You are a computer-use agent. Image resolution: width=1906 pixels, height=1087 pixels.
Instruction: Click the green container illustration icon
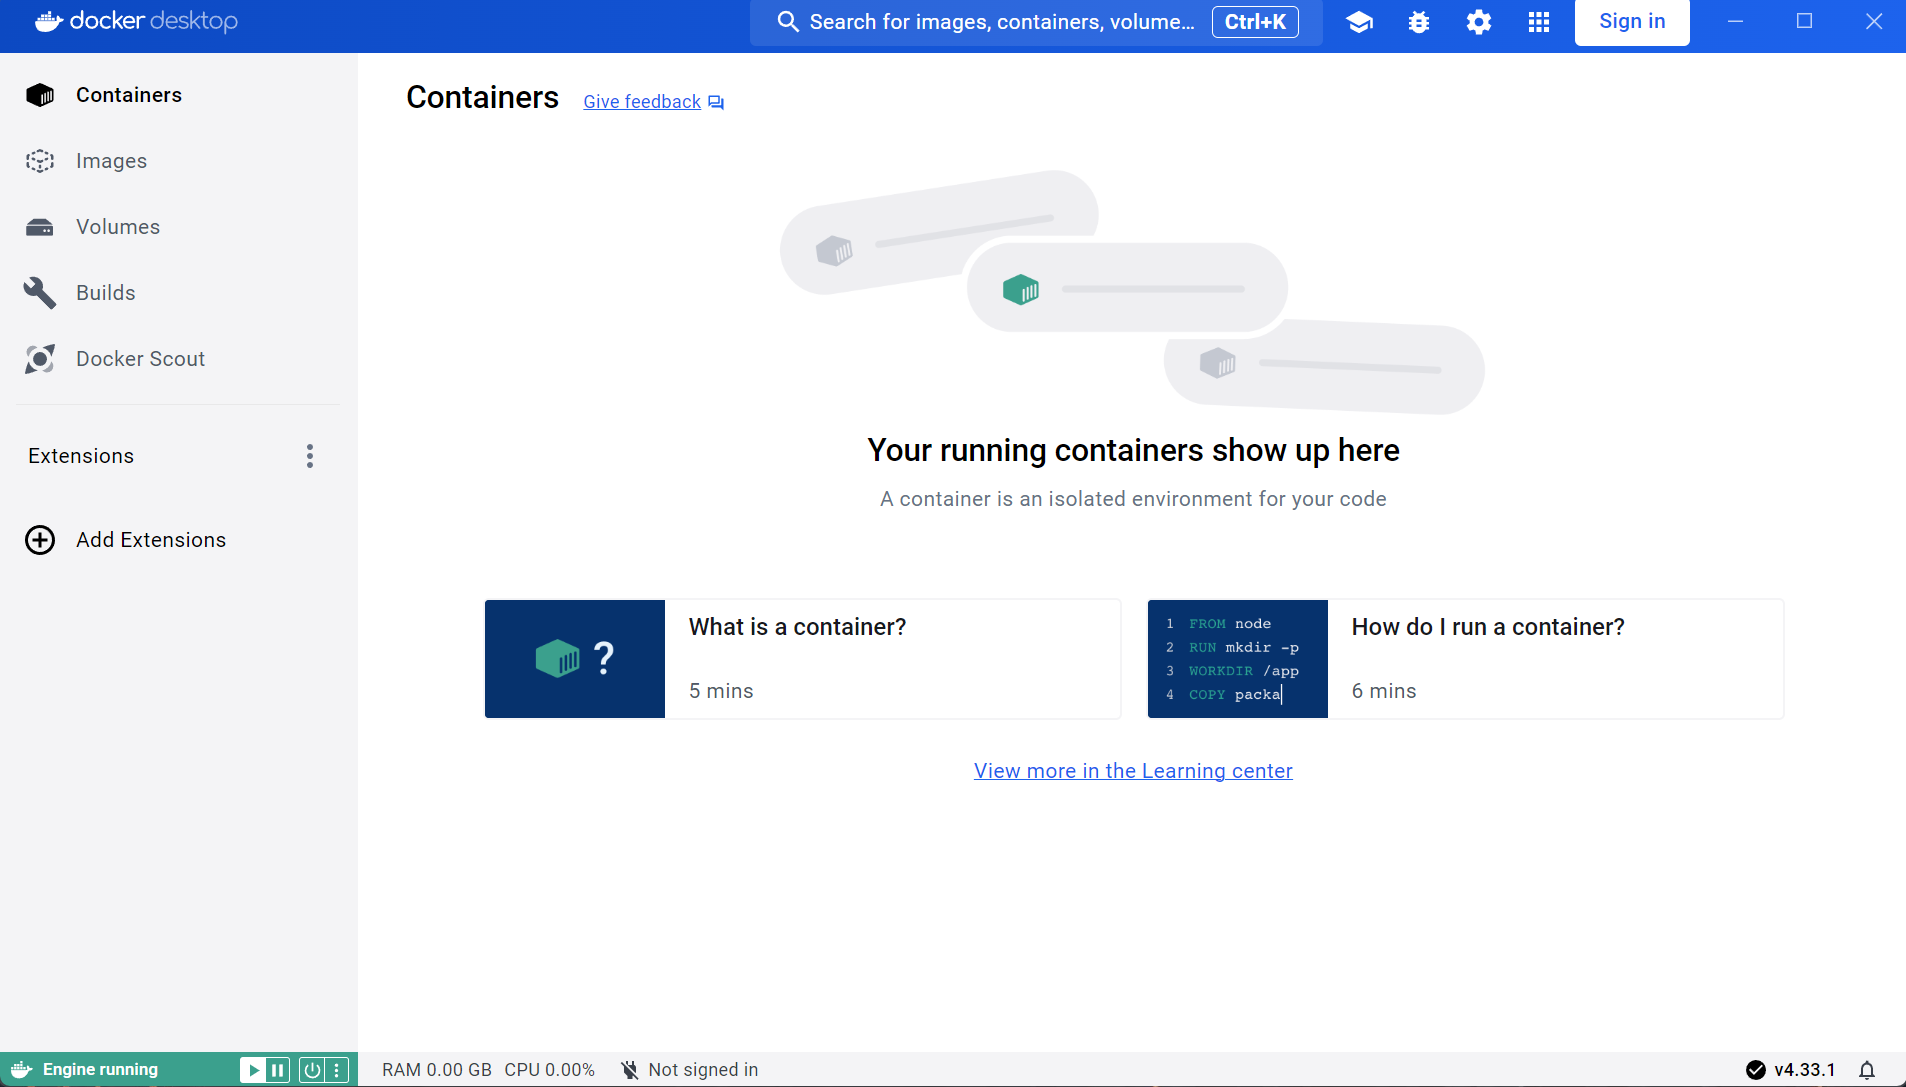click(1021, 290)
